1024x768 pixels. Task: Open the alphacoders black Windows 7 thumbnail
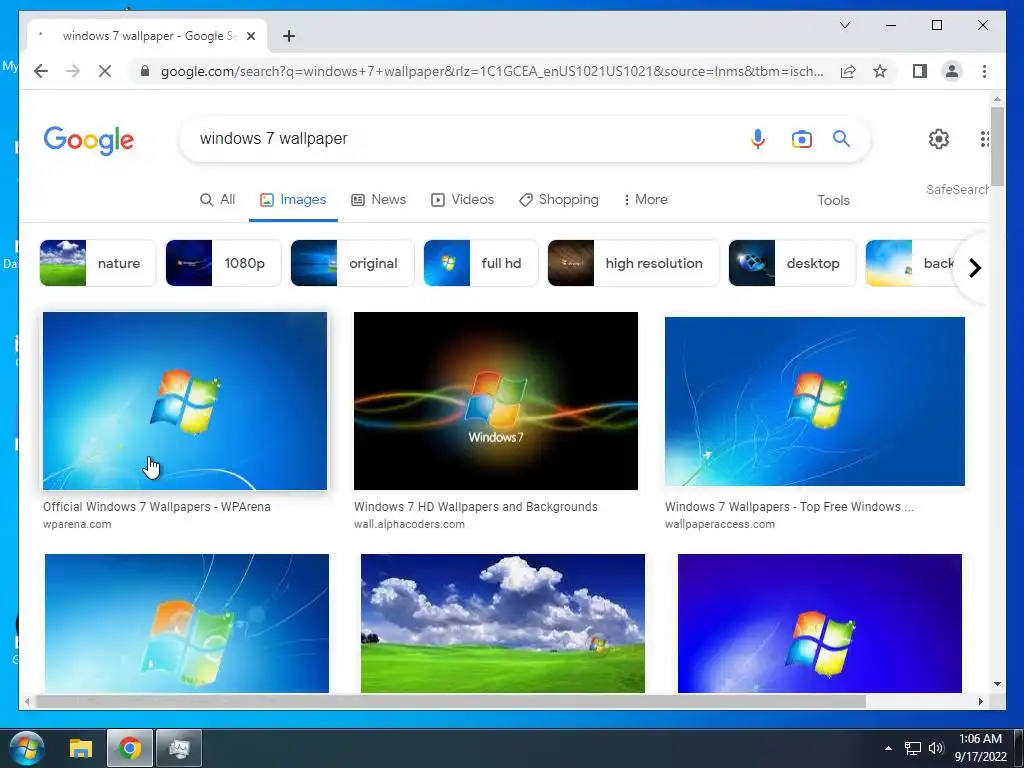pyautogui.click(x=496, y=401)
